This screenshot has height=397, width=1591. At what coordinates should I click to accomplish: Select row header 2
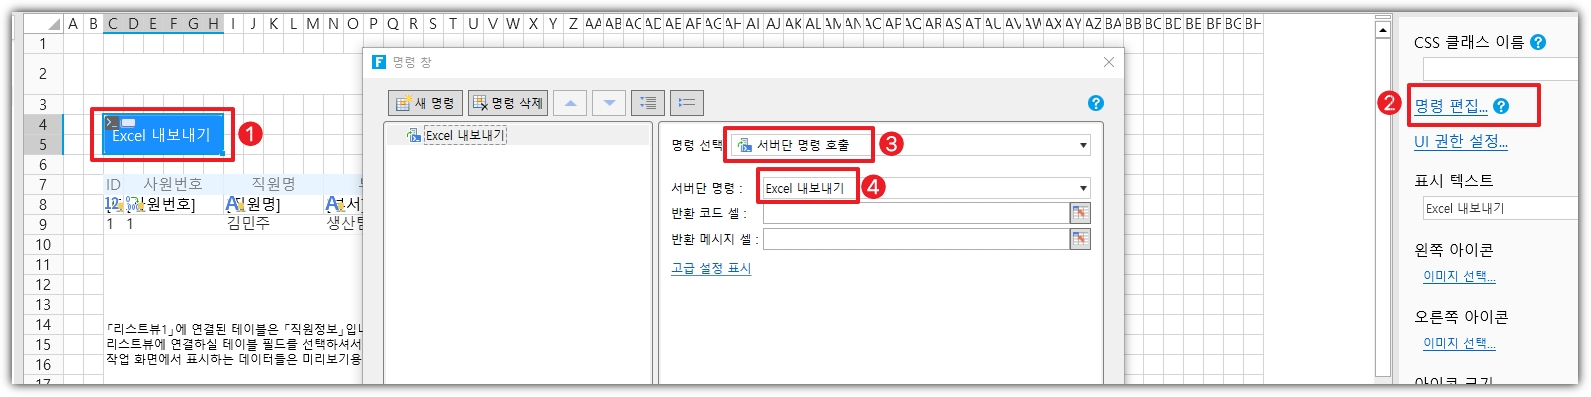pos(43,74)
